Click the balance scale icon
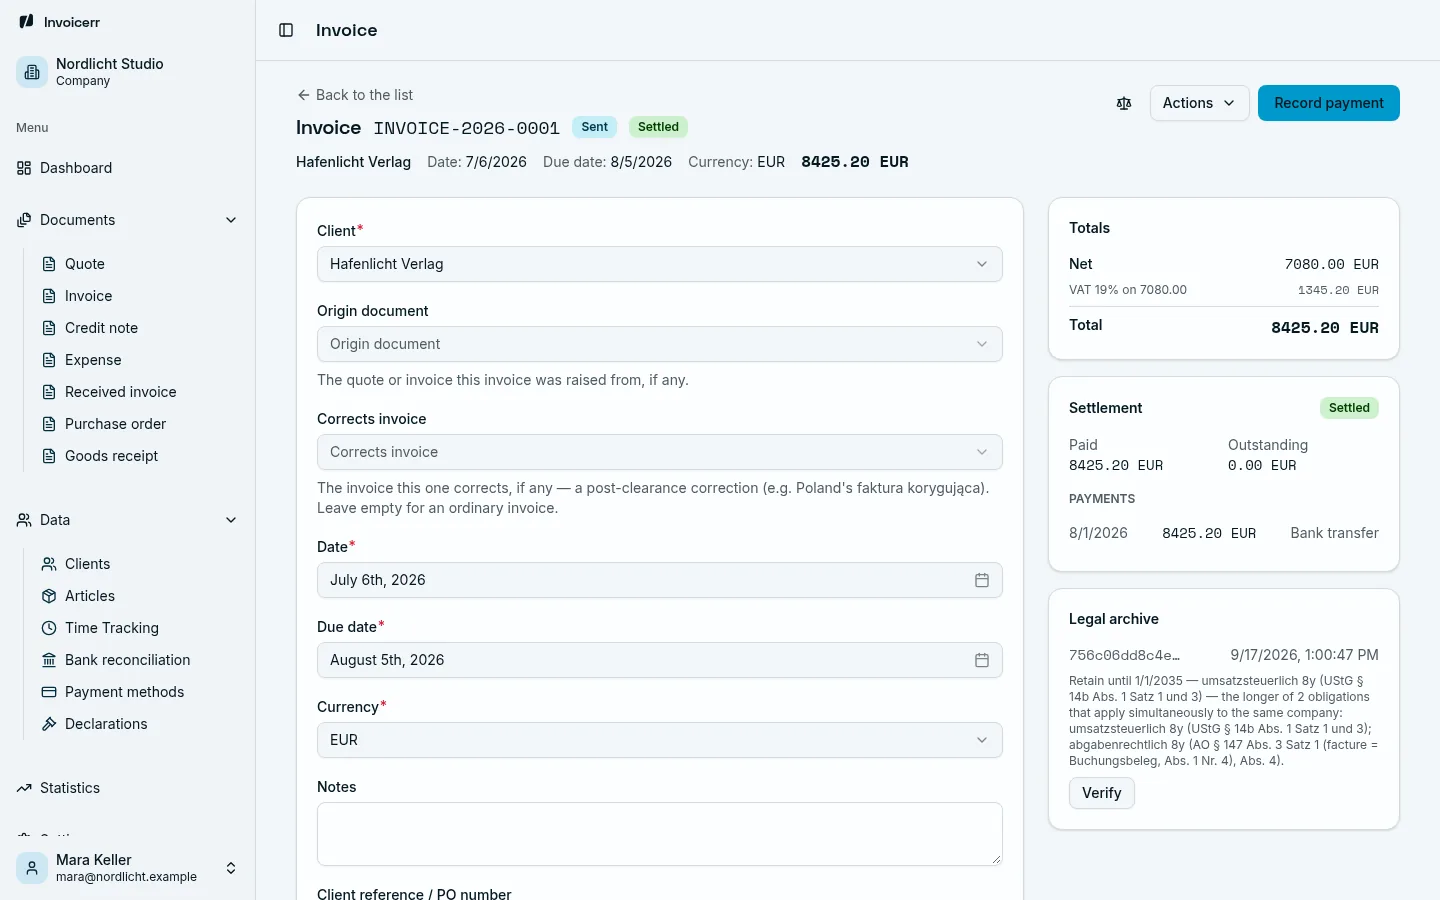 (x=1124, y=103)
